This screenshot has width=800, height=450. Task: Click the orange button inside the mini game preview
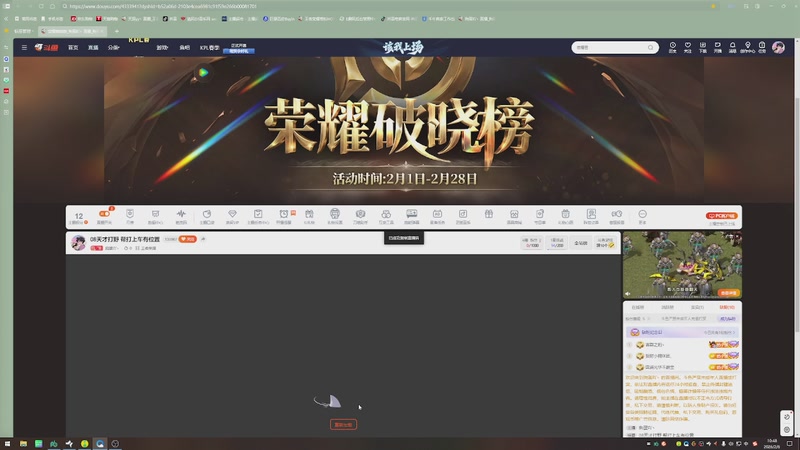[728, 293]
